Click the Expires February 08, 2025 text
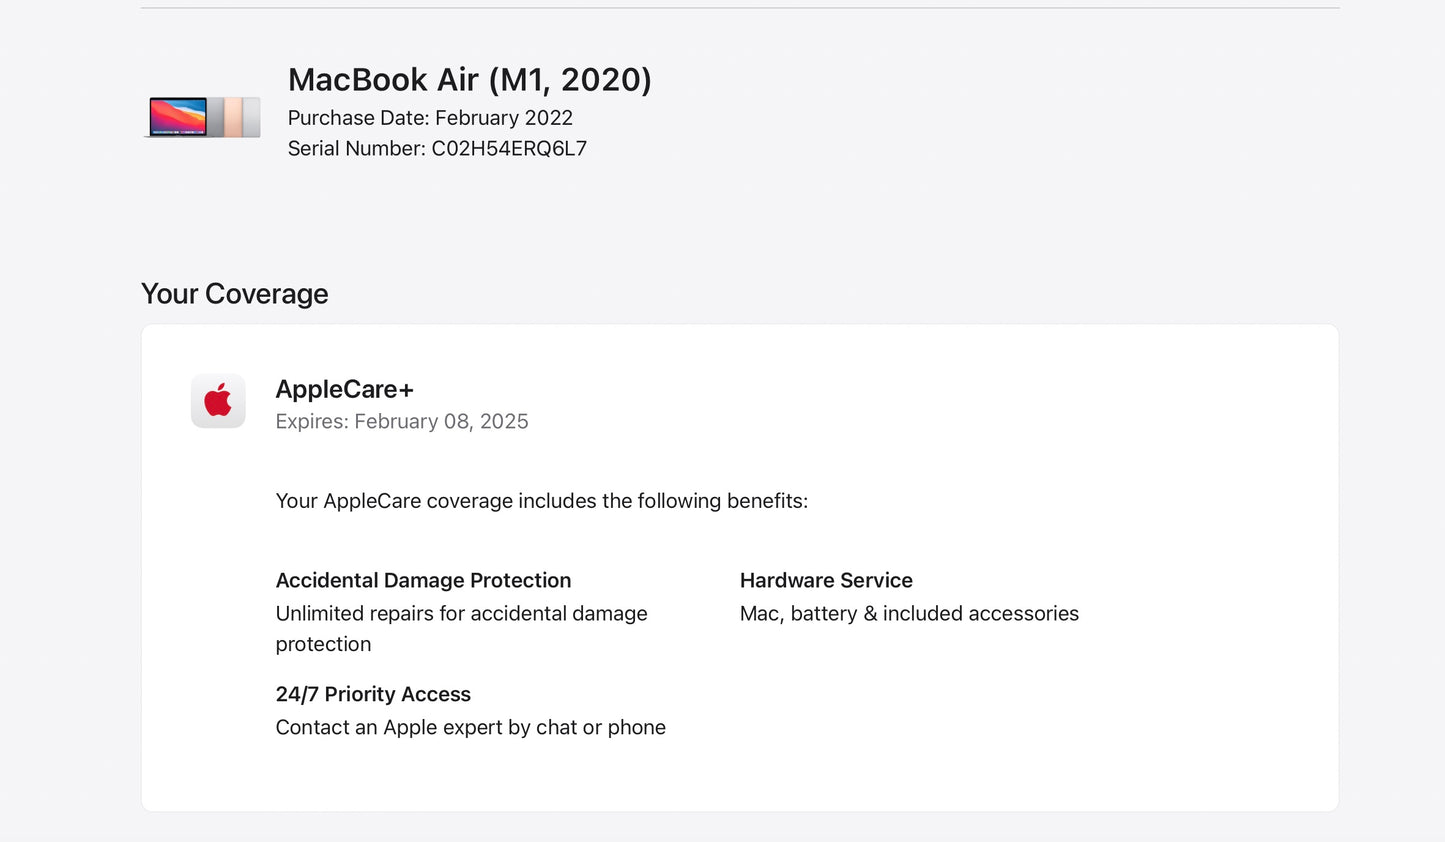1445x842 pixels. coord(401,422)
